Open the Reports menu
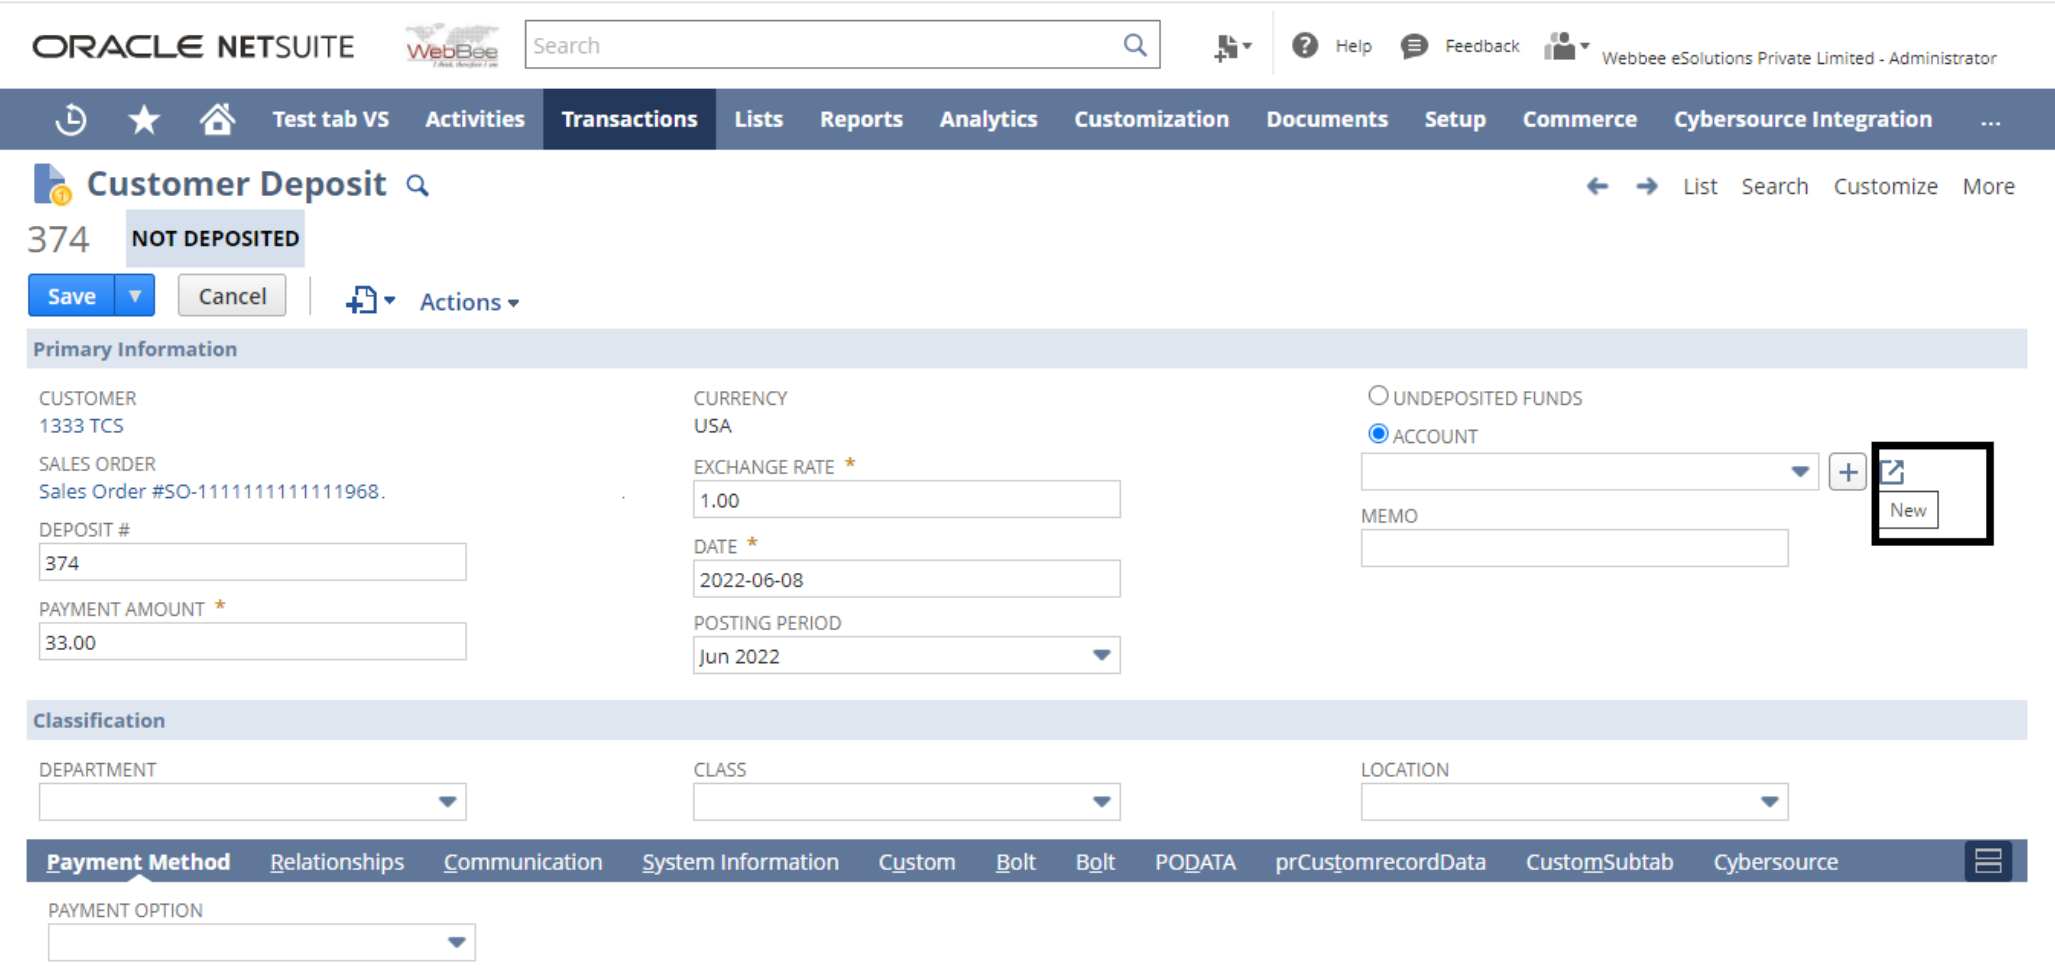Viewport: 2055px width, 973px height. click(x=861, y=119)
